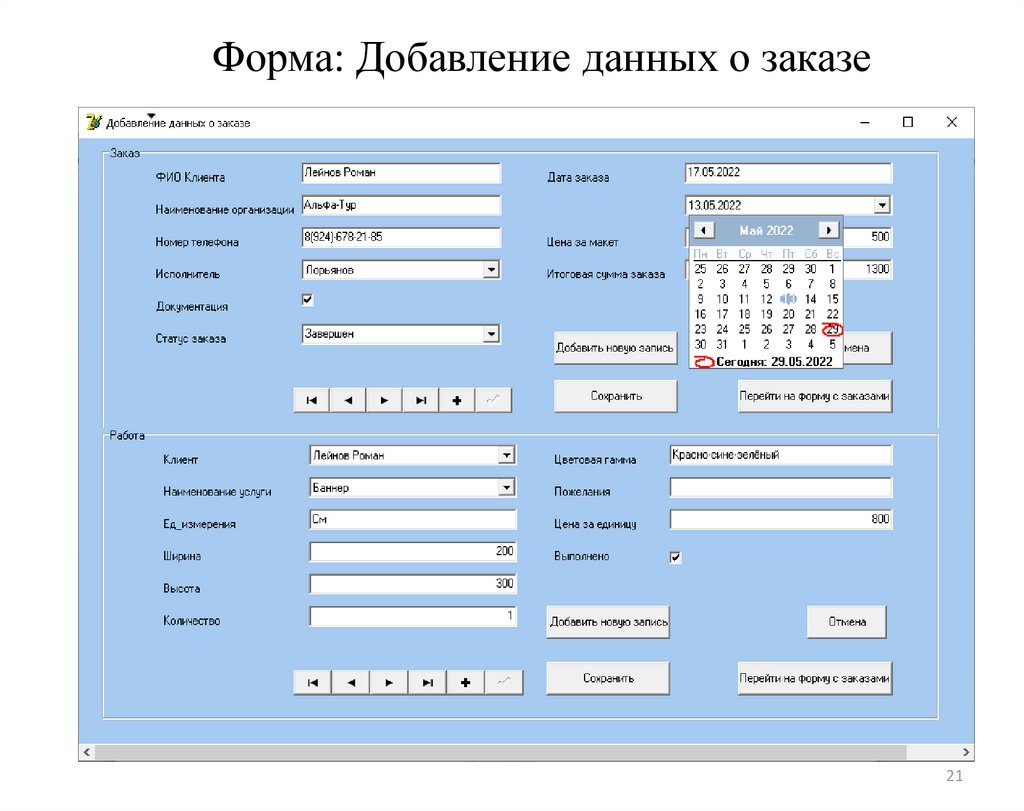Insert new record with Заказ navigator plus

point(457,400)
